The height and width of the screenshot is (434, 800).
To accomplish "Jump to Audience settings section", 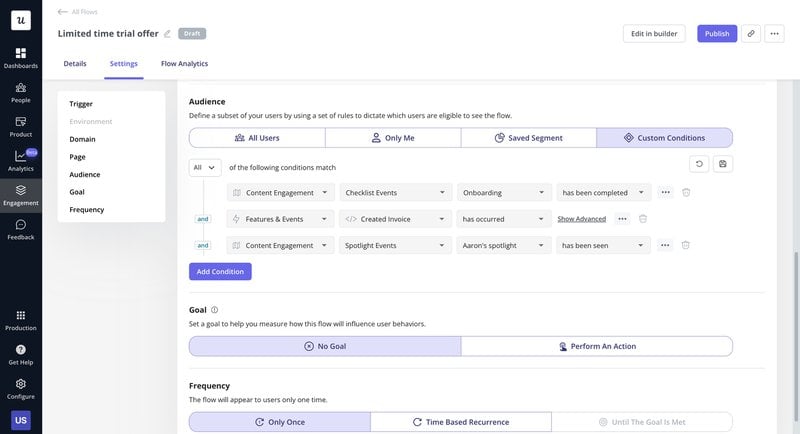I will 85,174.
